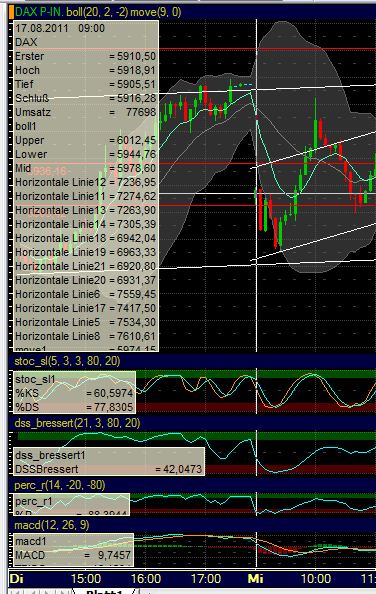
Task: Click the Hoch value 5918,91
Action: (136, 70)
